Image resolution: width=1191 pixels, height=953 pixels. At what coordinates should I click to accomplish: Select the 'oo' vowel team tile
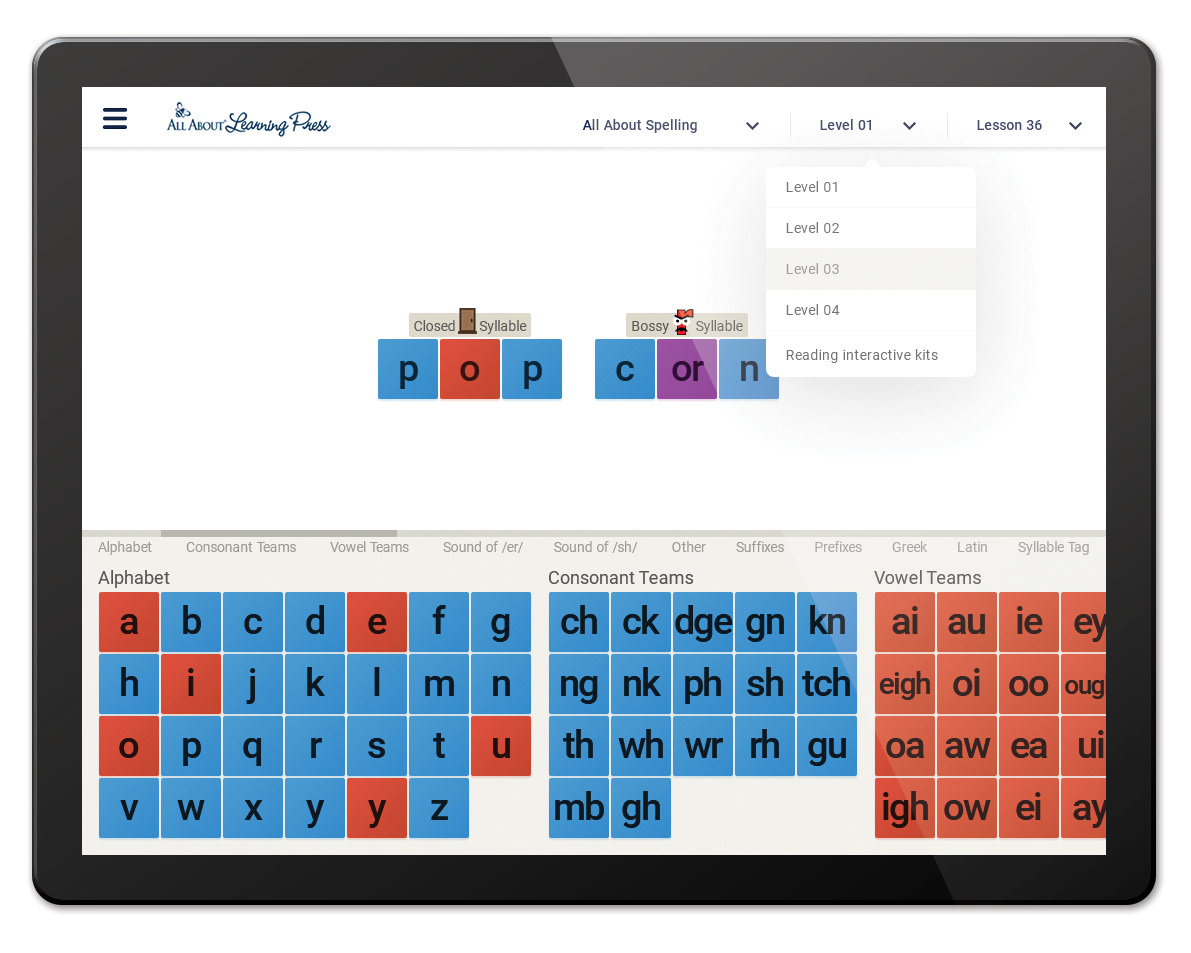tap(1028, 683)
